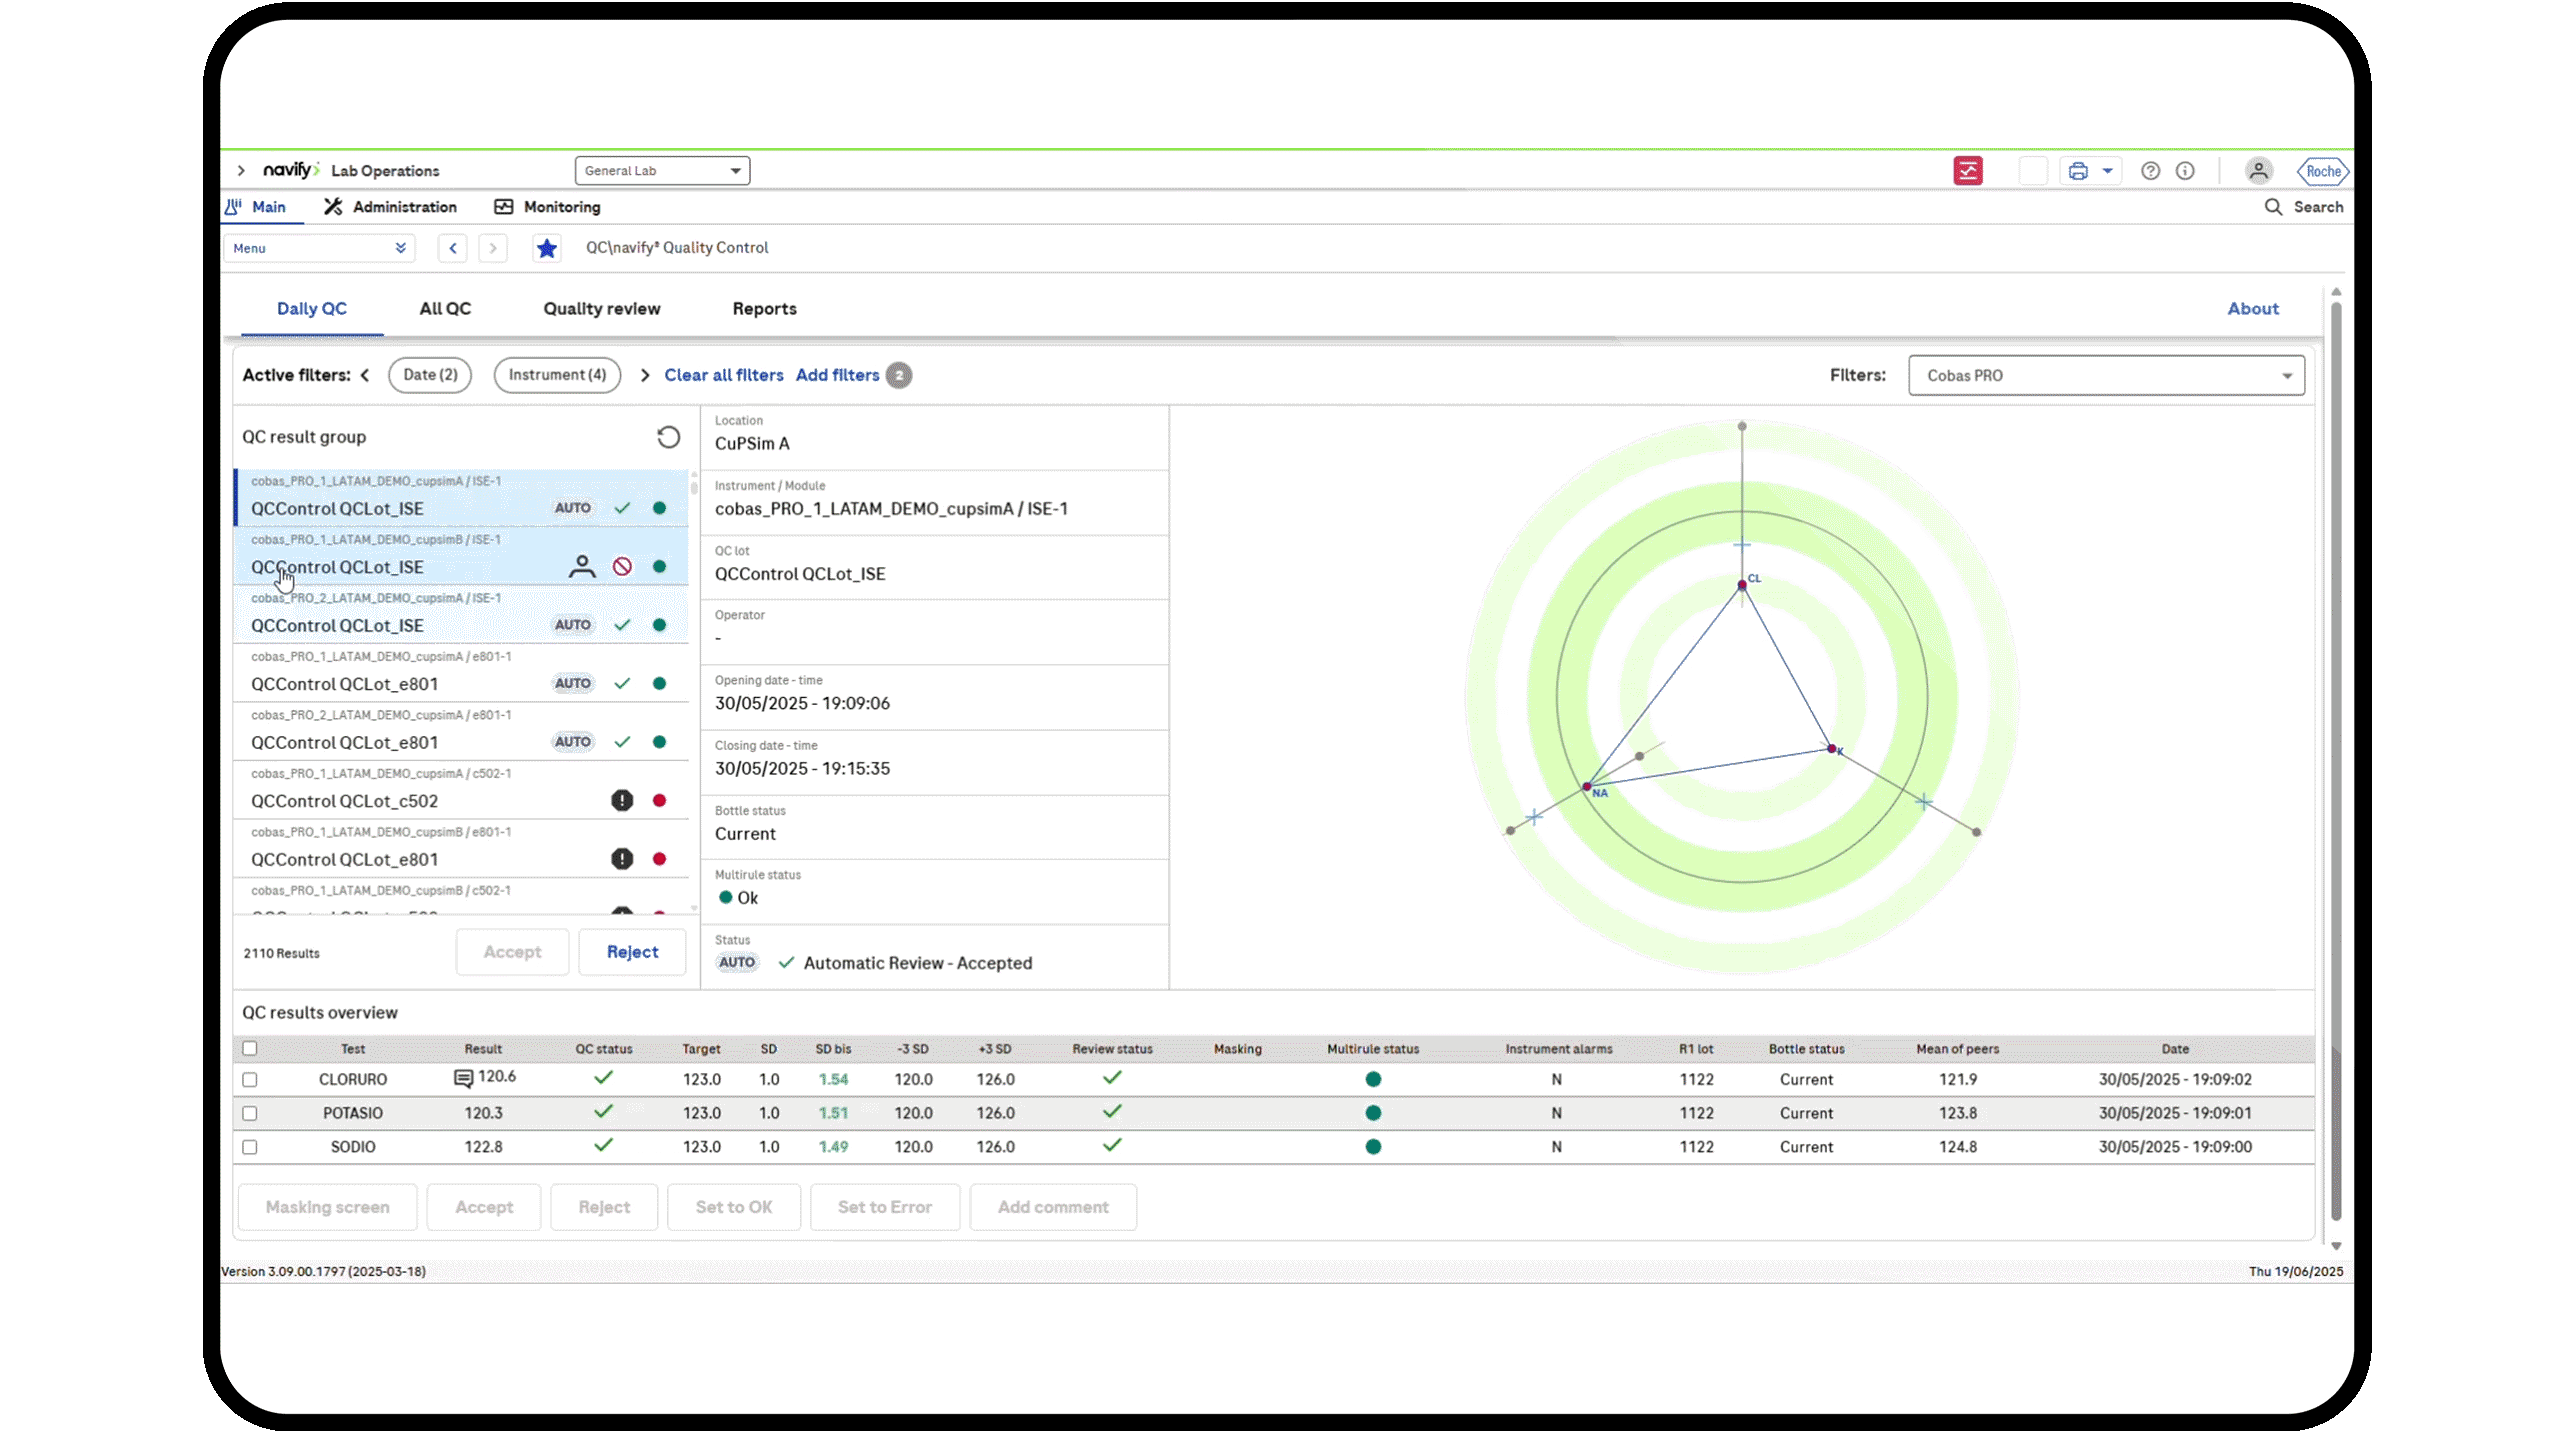Click the Clear all filters link

pos(723,375)
